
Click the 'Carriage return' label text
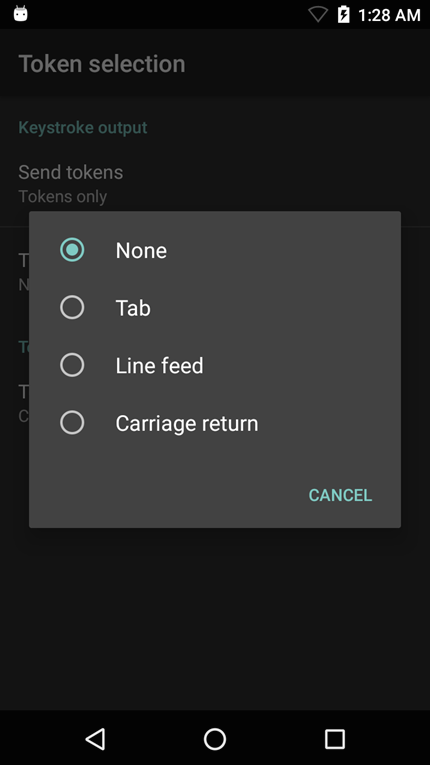[187, 423]
